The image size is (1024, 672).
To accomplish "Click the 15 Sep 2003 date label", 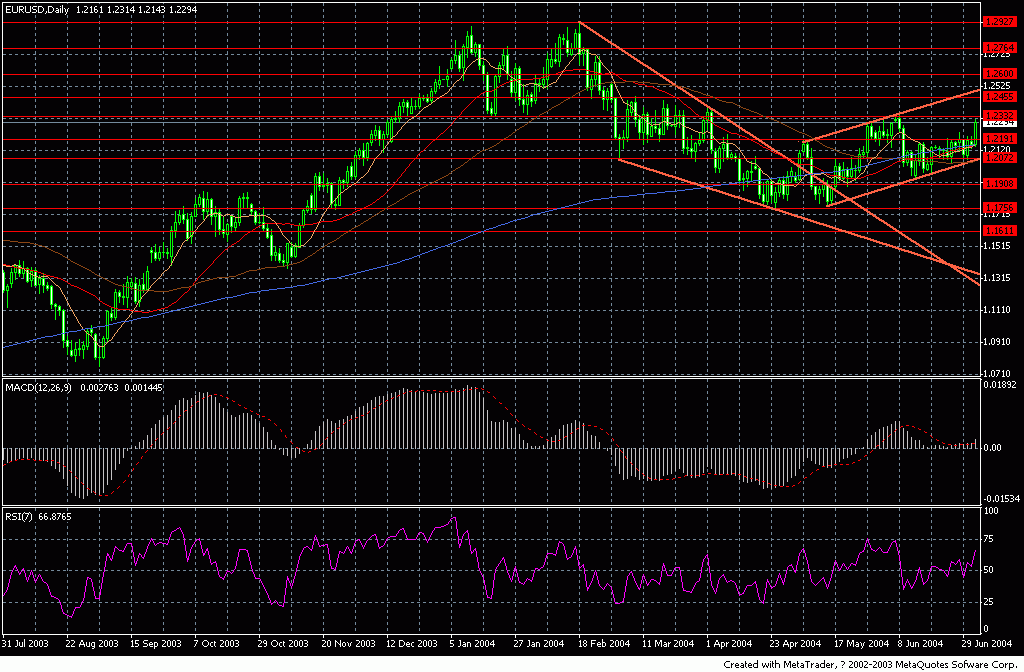I will point(155,643).
